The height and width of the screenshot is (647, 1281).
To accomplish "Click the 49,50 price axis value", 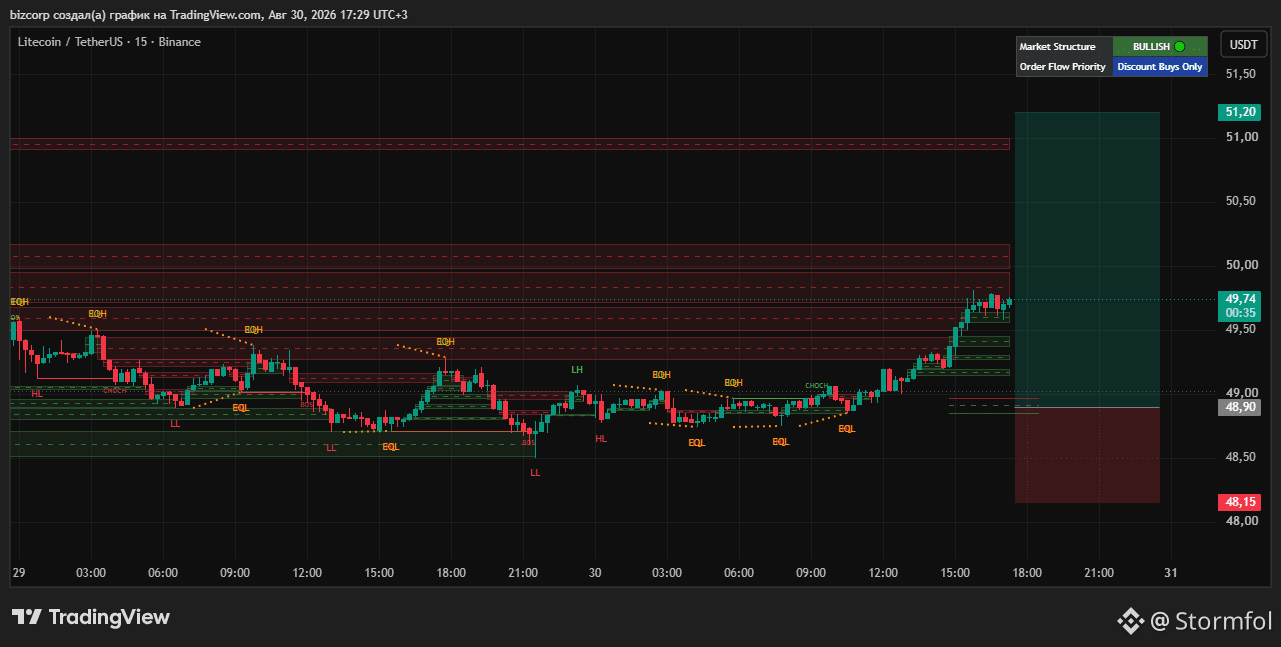I will click(1241, 329).
